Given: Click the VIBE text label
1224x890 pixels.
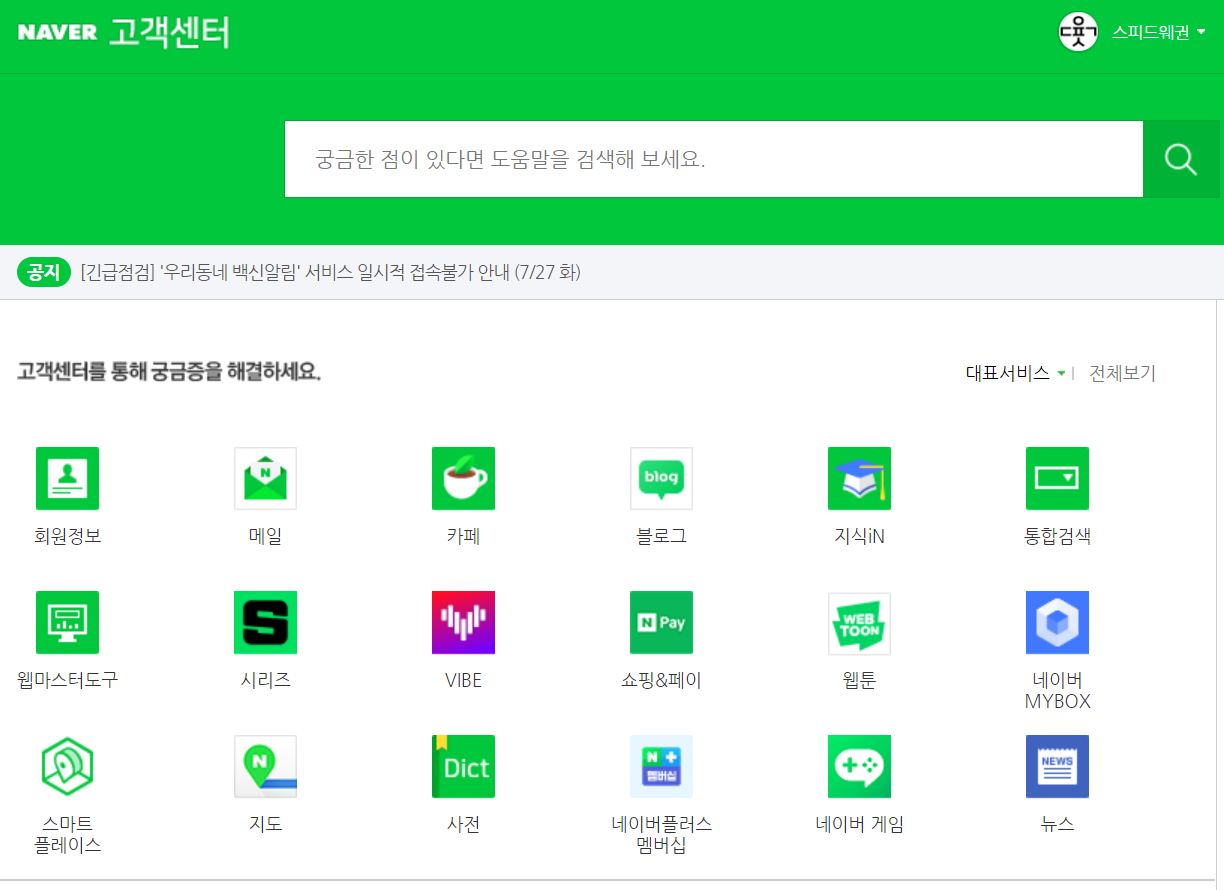Looking at the screenshot, I should point(463,680).
